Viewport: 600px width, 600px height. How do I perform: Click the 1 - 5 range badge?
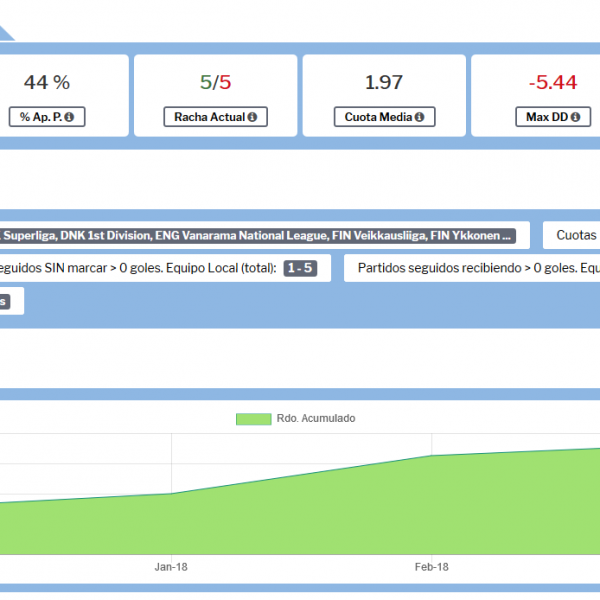pos(300,268)
